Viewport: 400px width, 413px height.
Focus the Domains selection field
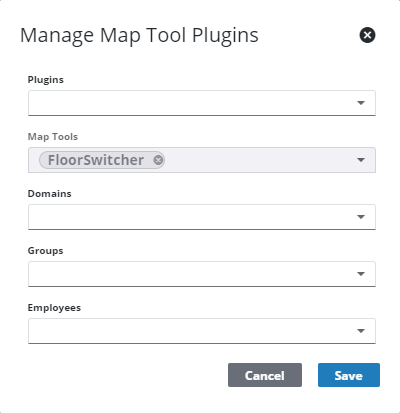(x=202, y=217)
